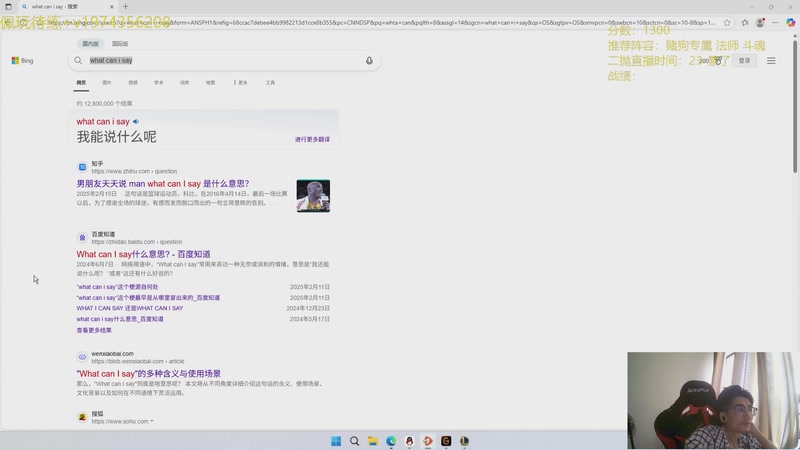Viewport: 800px width, 450px height.
Task: Select the 学术 academic tab
Action: [159, 83]
